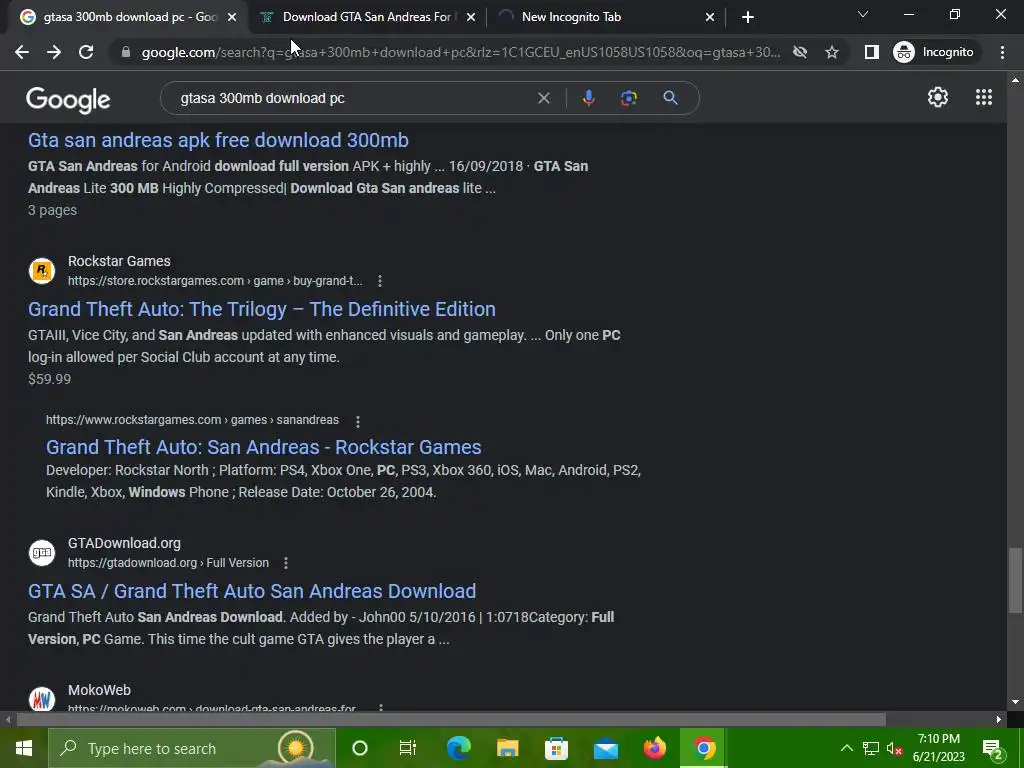Open more options for rockstargames.com sanandreas result

[357, 421]
